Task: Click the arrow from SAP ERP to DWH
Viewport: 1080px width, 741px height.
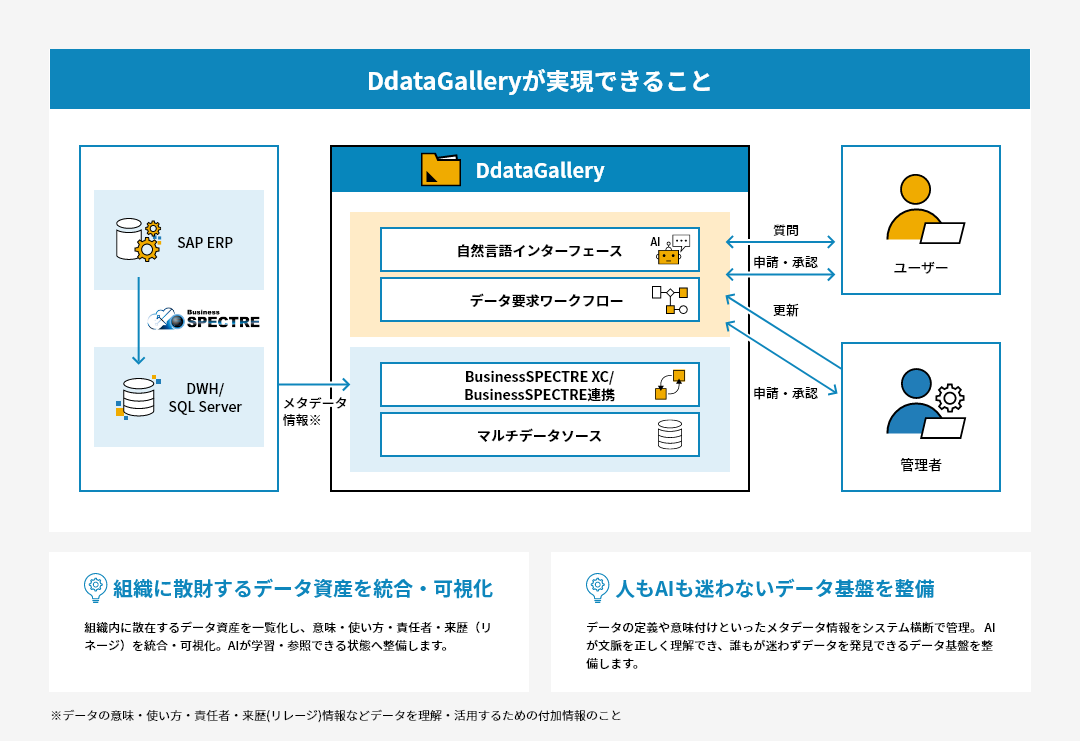Action: (138, 321)
